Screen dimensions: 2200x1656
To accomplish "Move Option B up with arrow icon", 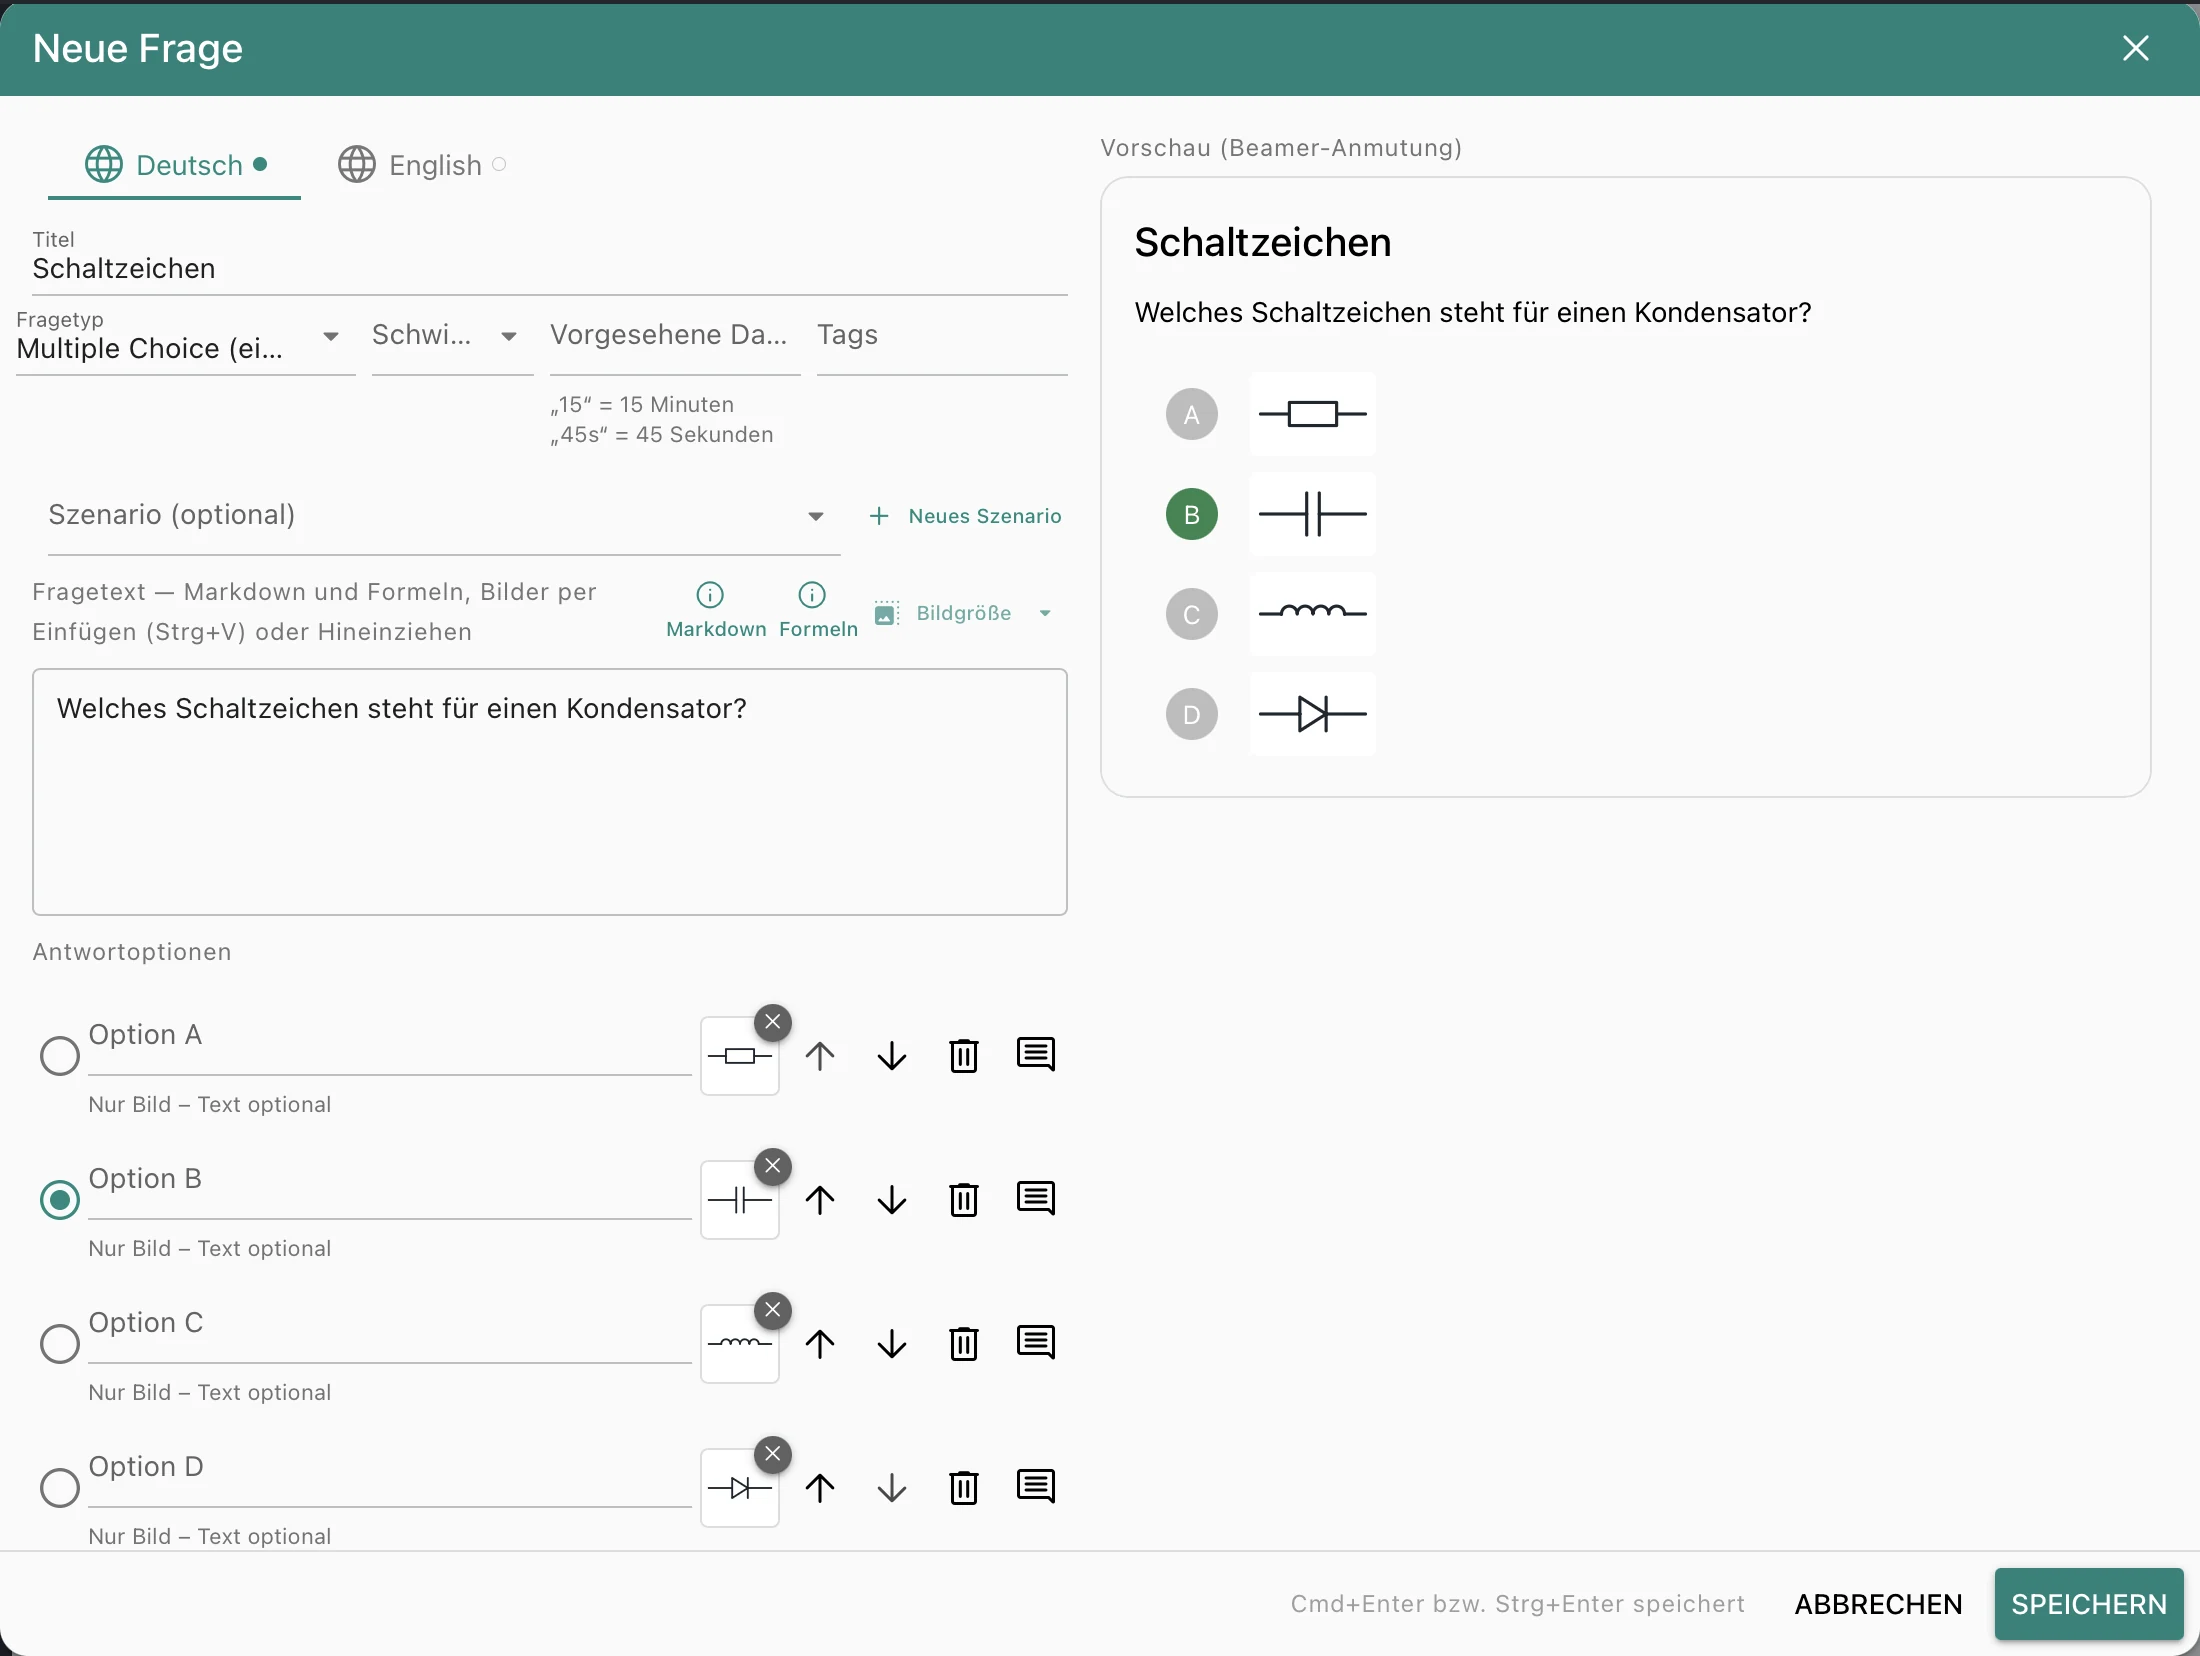I will pos(820,1199).
